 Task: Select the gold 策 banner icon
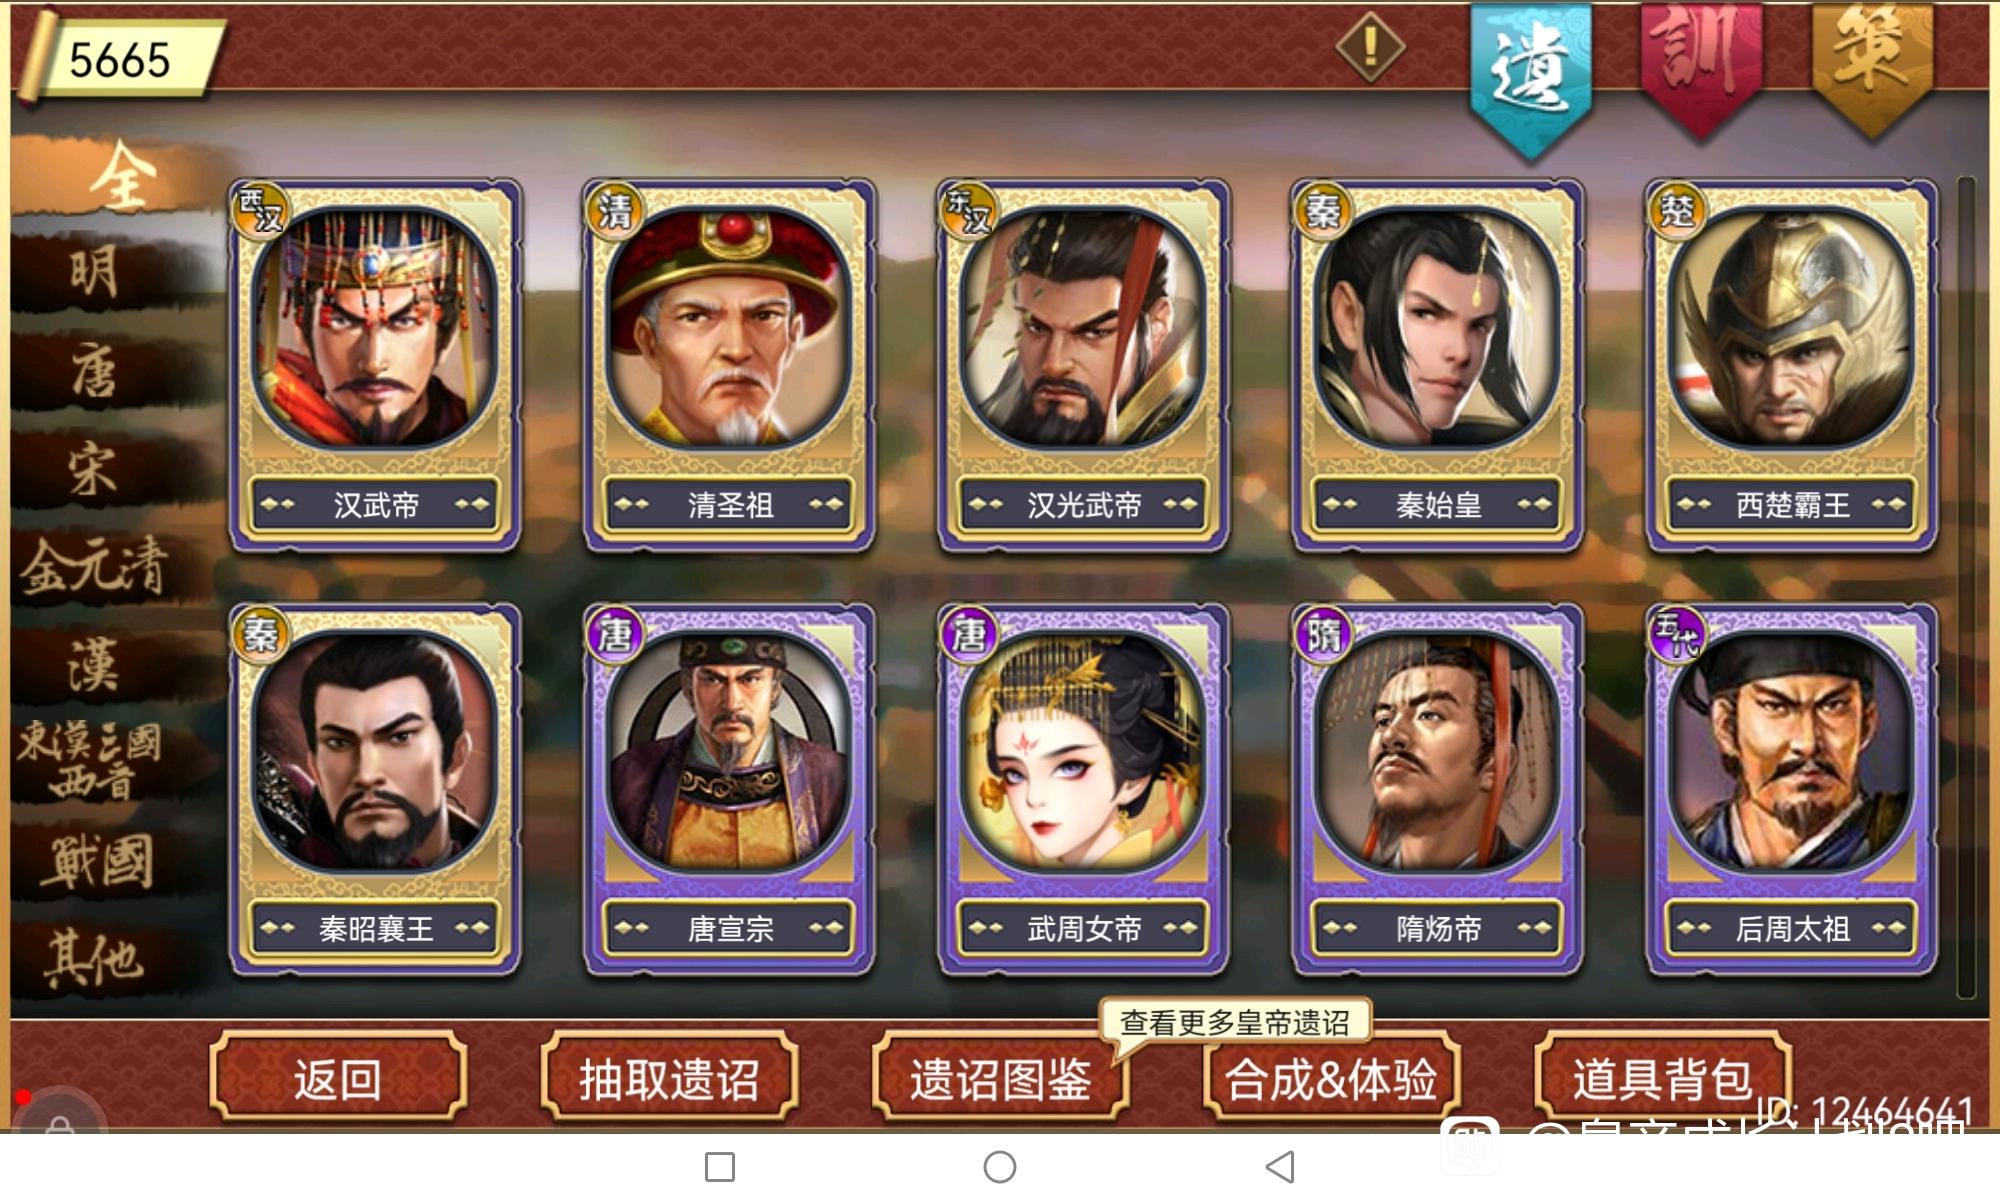pyautogui.click(x=1872, y=68)
